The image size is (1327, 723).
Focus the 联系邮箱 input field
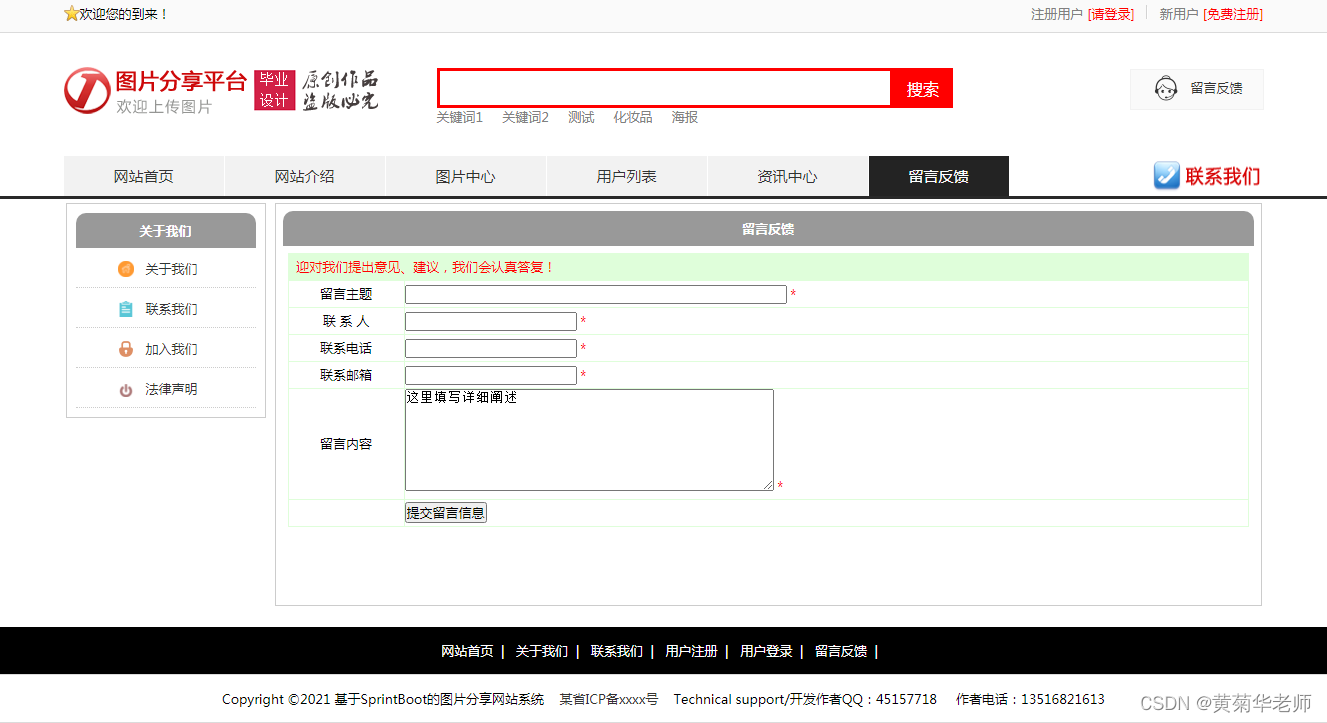click(491, 375)
